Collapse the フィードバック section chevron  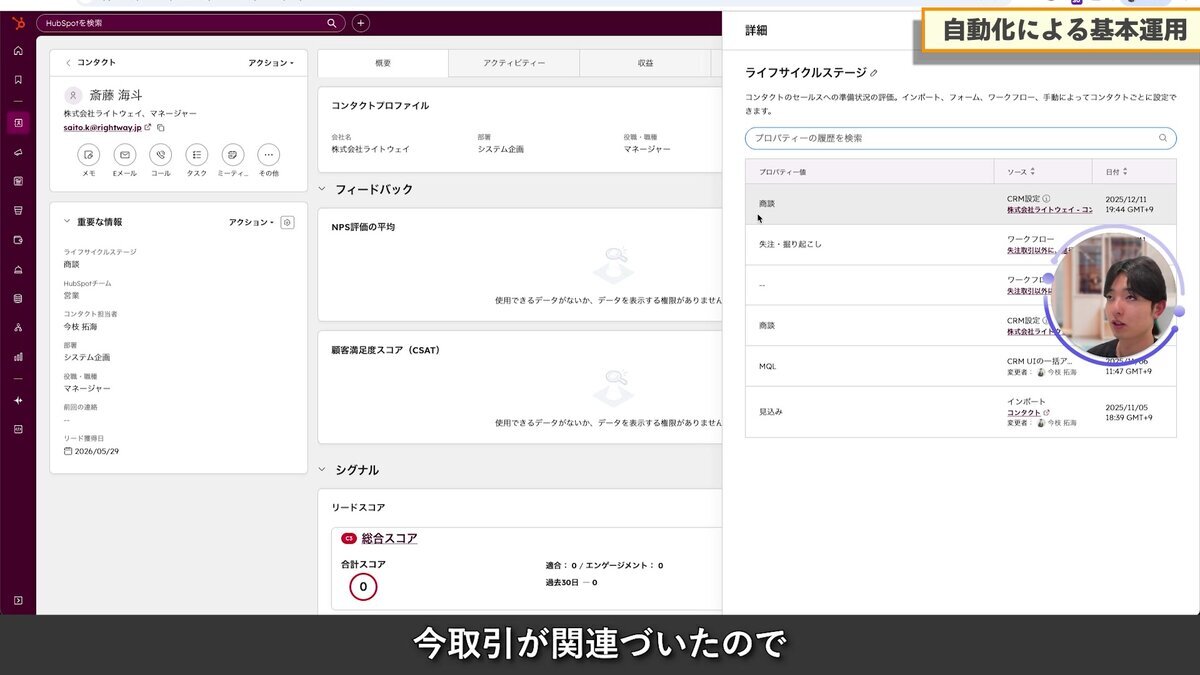click(x=323, y=189)
